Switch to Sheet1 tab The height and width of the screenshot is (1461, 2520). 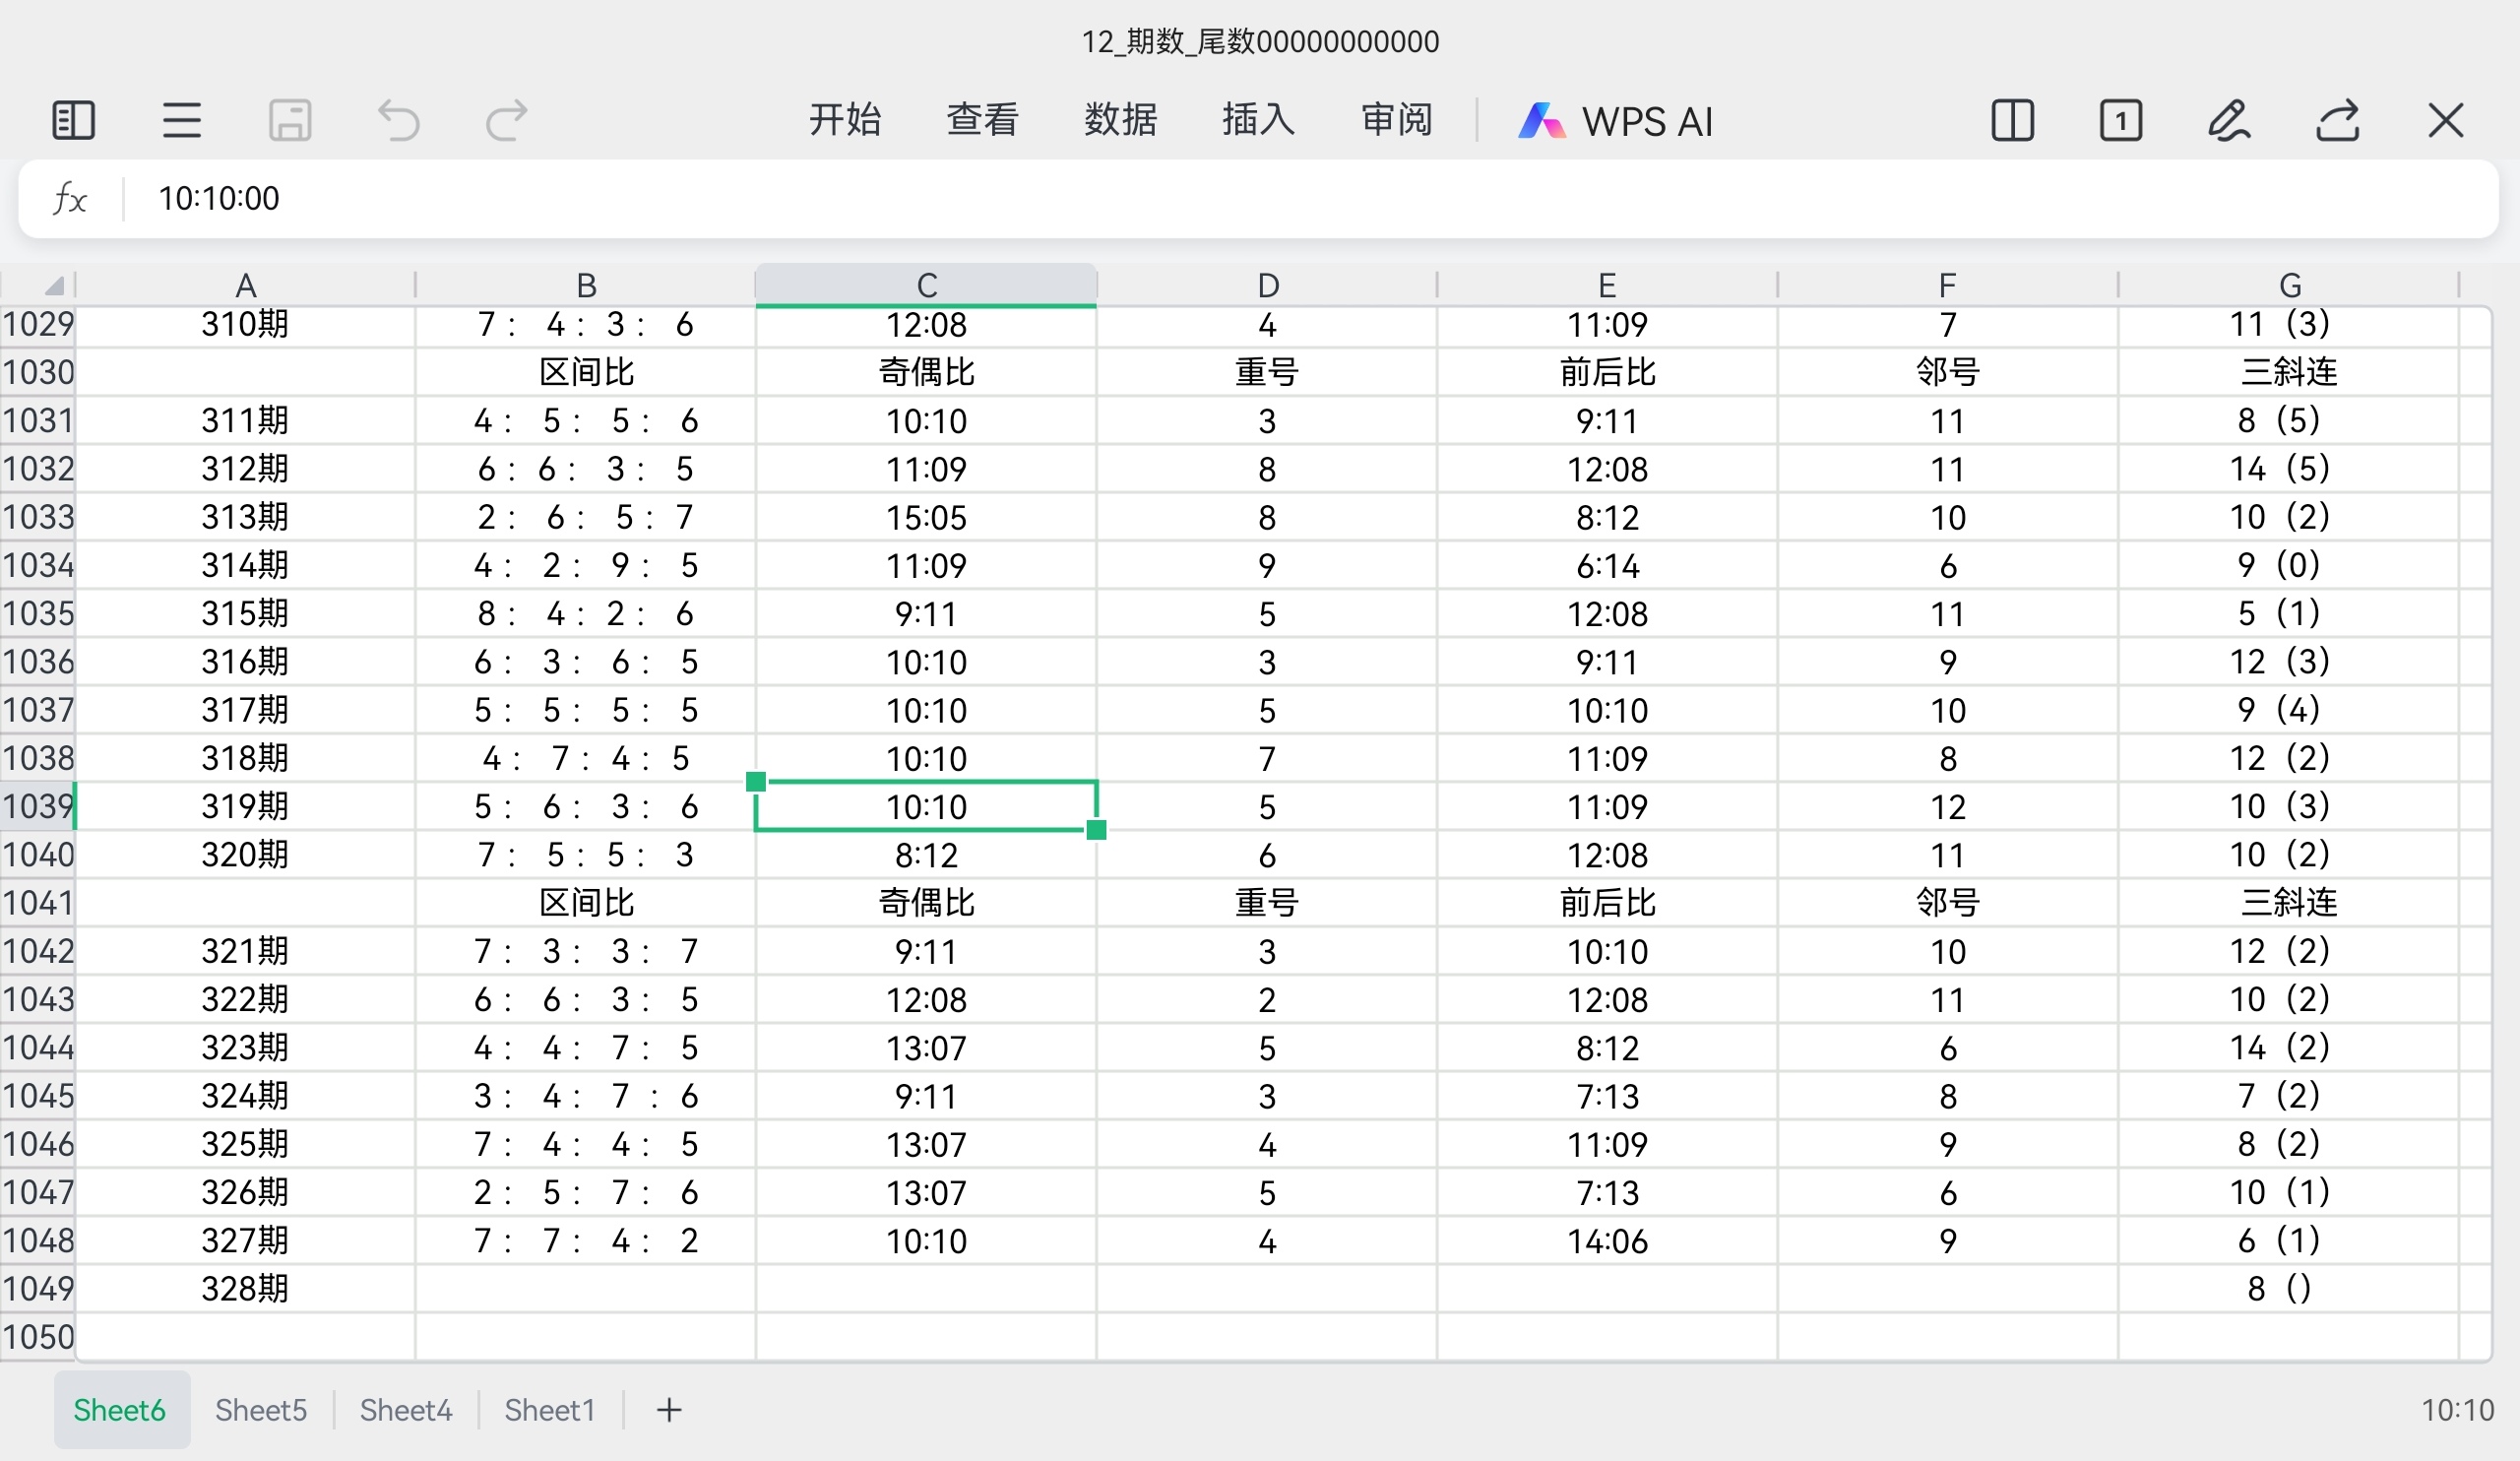tap(549, 1410)
